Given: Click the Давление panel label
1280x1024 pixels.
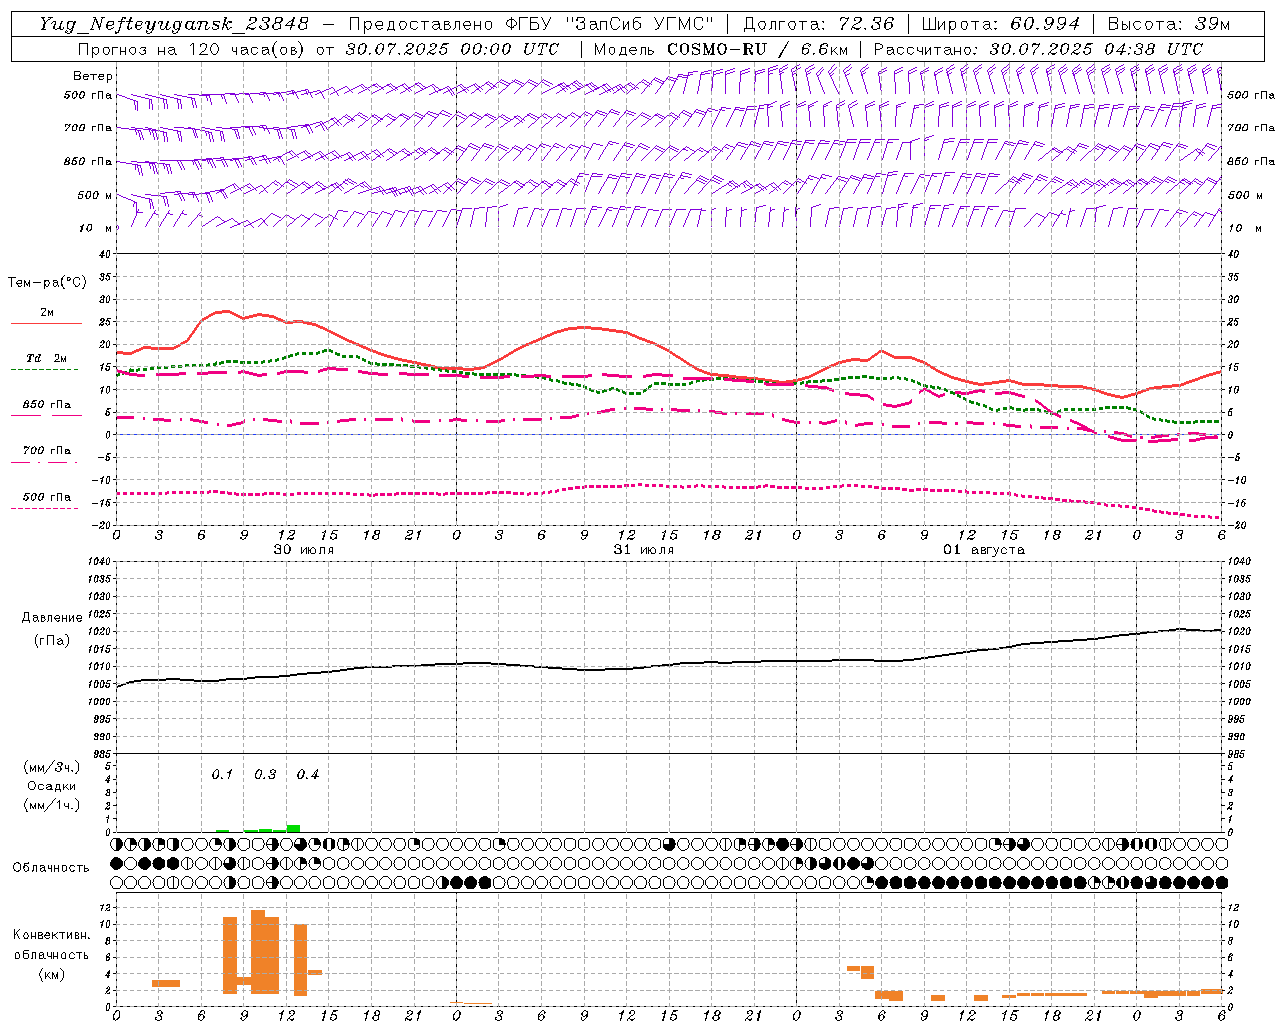Looking at the screenshot, I should (52, 618).
